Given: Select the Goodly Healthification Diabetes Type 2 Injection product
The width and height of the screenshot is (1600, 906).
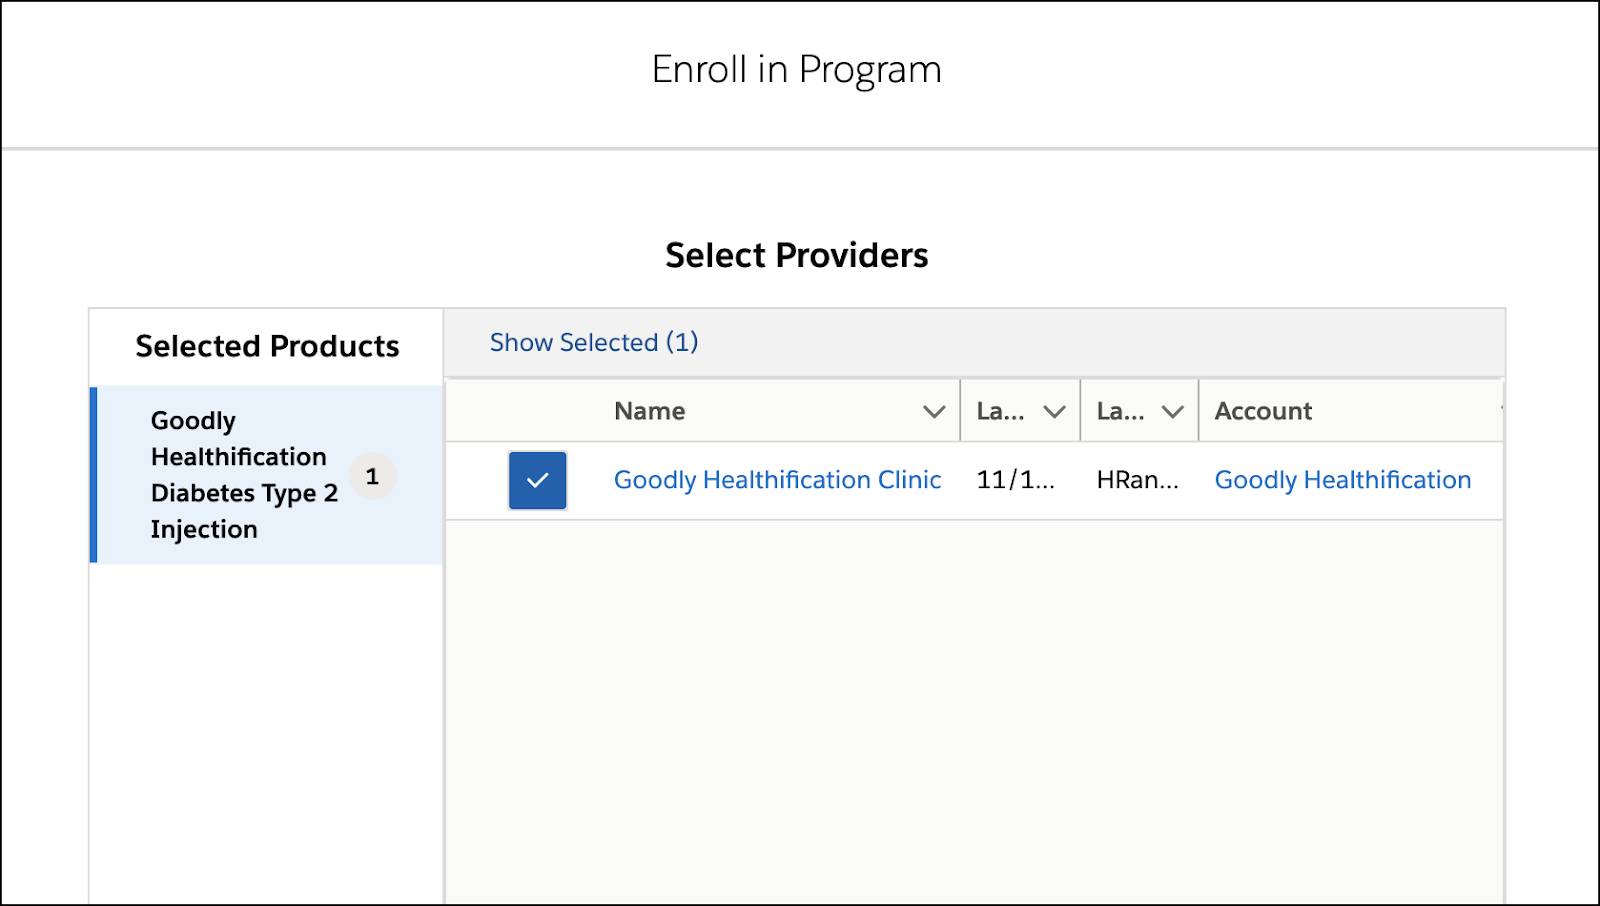Looking at the screenshot, I should (244, 475).
